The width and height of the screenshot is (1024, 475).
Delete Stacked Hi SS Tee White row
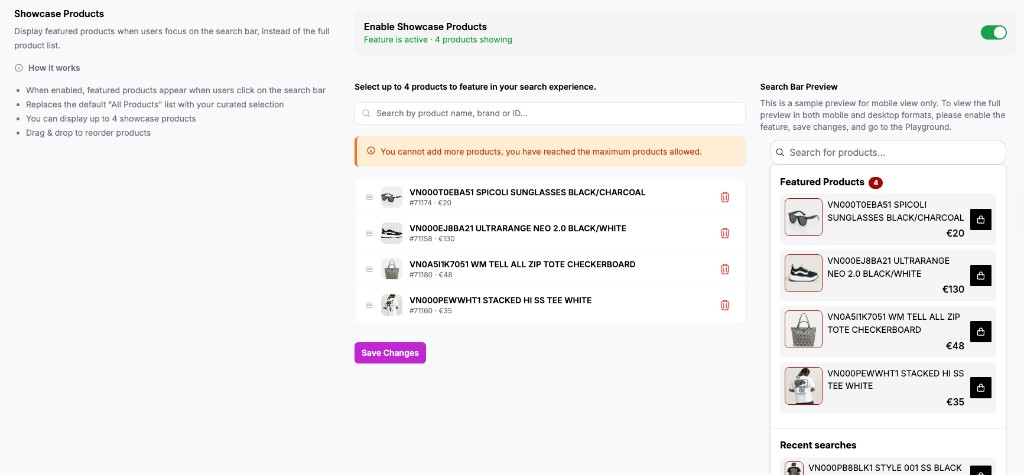coord(725,305)
